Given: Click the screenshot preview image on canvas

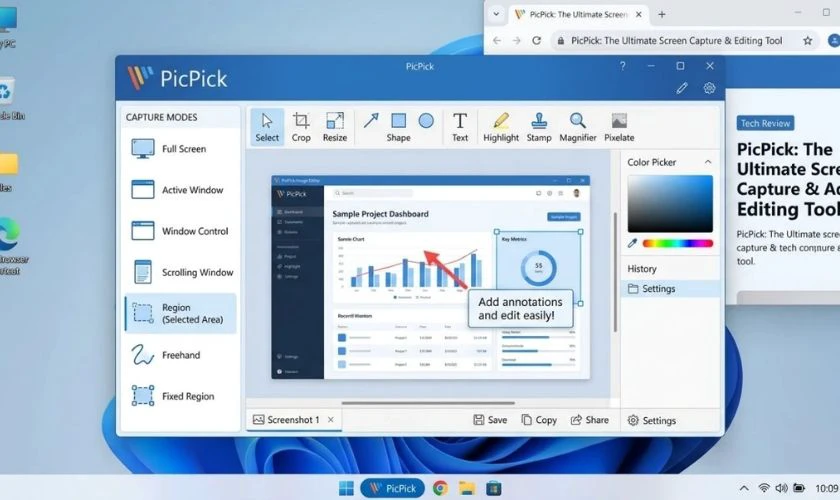Looking at the screenshot, I should (431, 278).
